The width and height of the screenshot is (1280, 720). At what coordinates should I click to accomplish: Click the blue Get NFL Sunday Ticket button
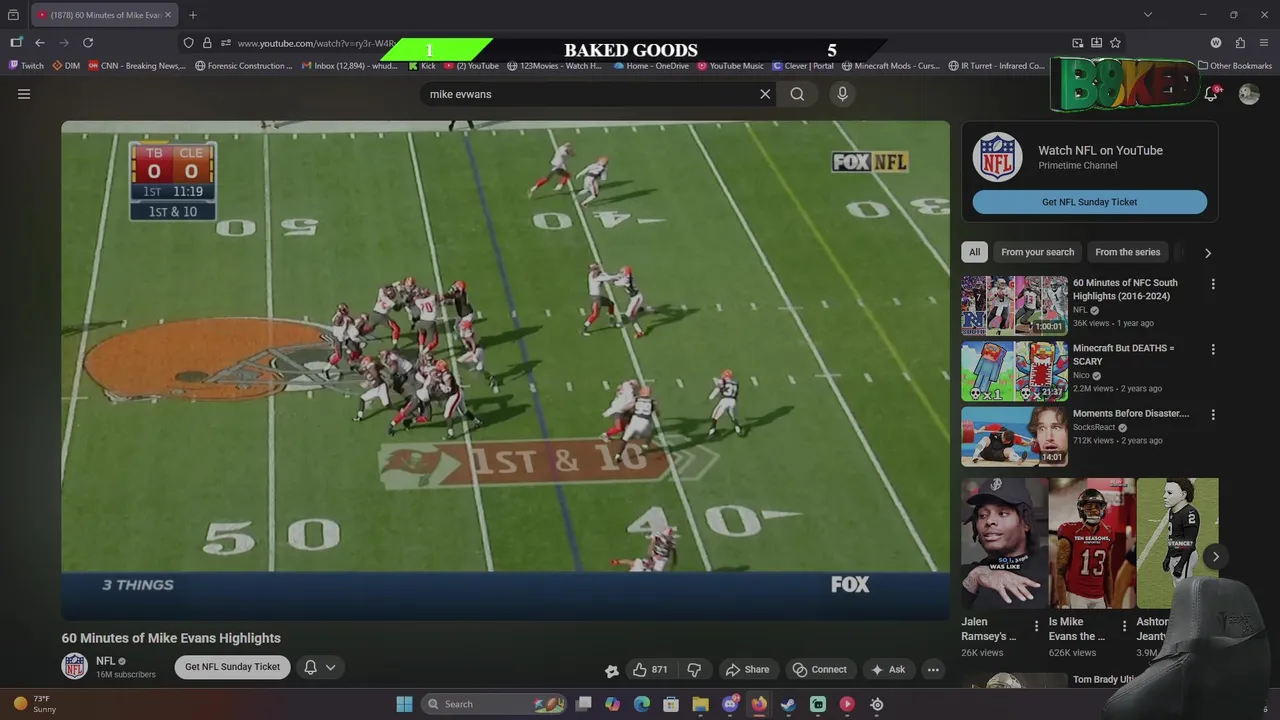click(1089, 202)
